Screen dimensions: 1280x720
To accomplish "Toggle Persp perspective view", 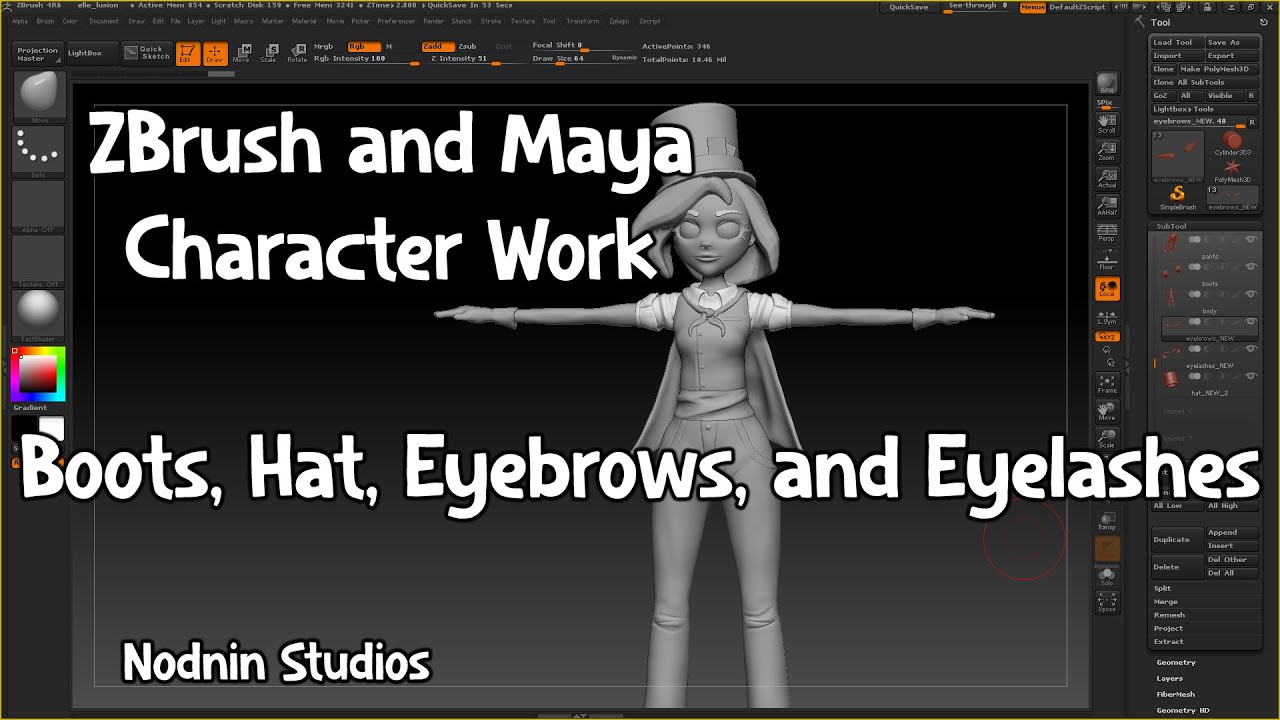I will (1107, 232).
